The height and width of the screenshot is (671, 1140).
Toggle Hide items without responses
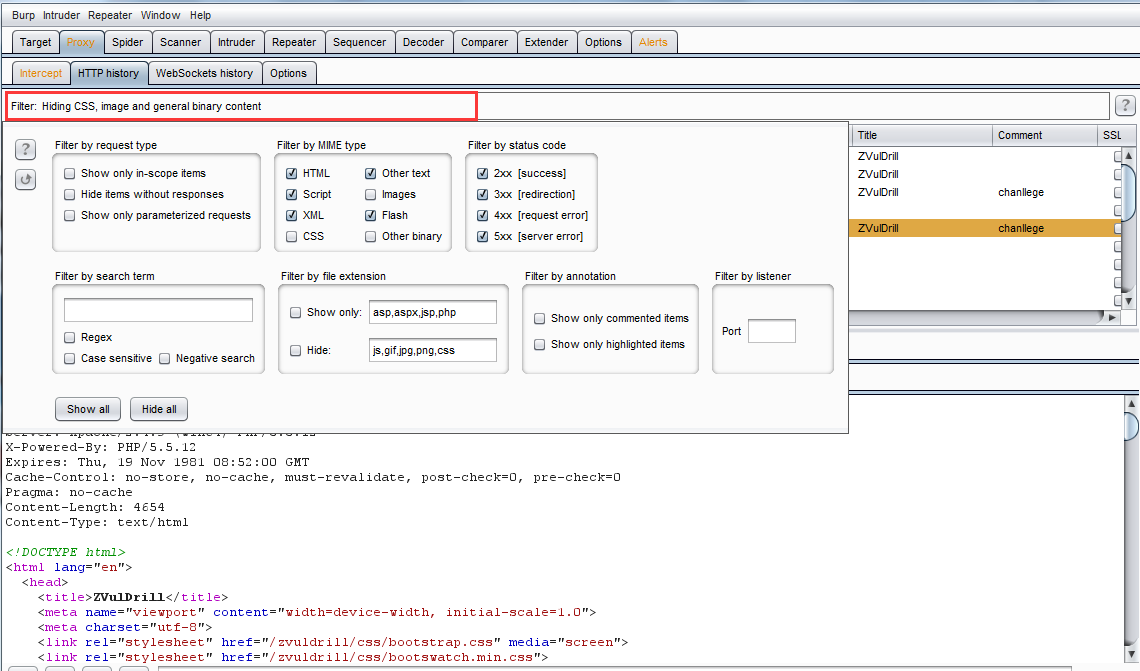tap(70, 194)
